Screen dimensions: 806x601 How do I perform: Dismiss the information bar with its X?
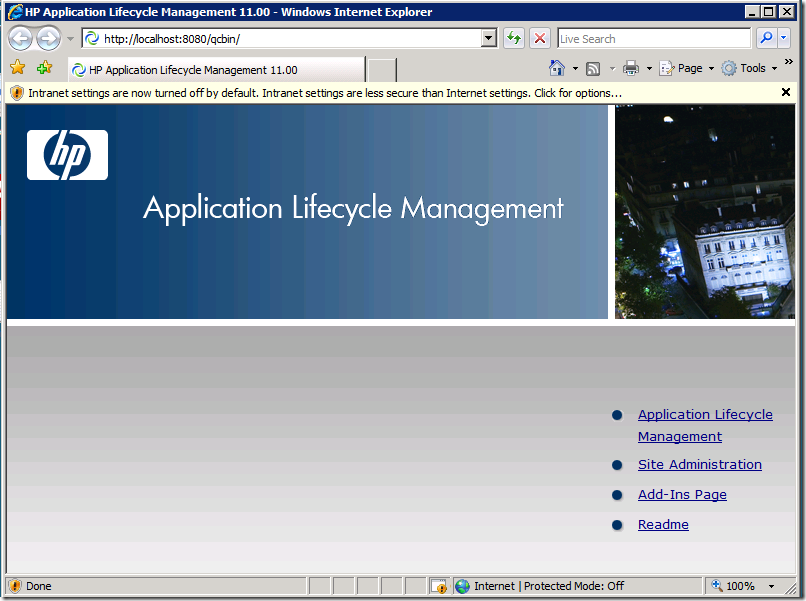[x=785, y=92]
